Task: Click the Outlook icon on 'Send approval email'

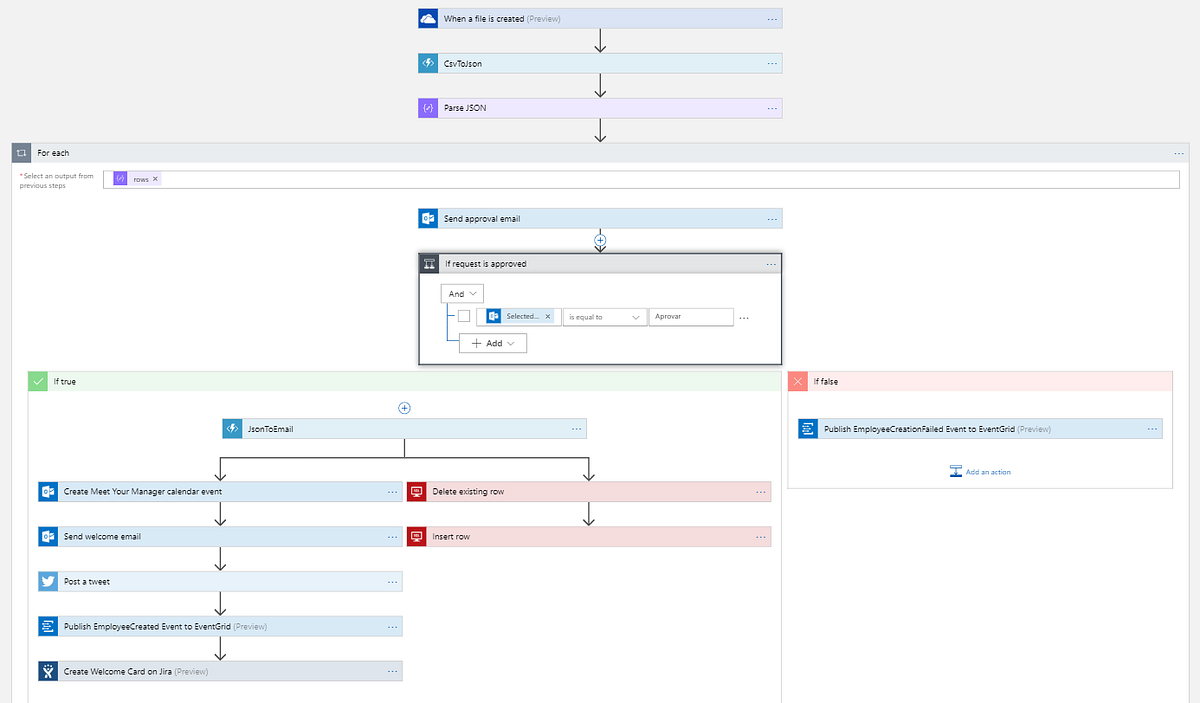Action: point(427,217)
